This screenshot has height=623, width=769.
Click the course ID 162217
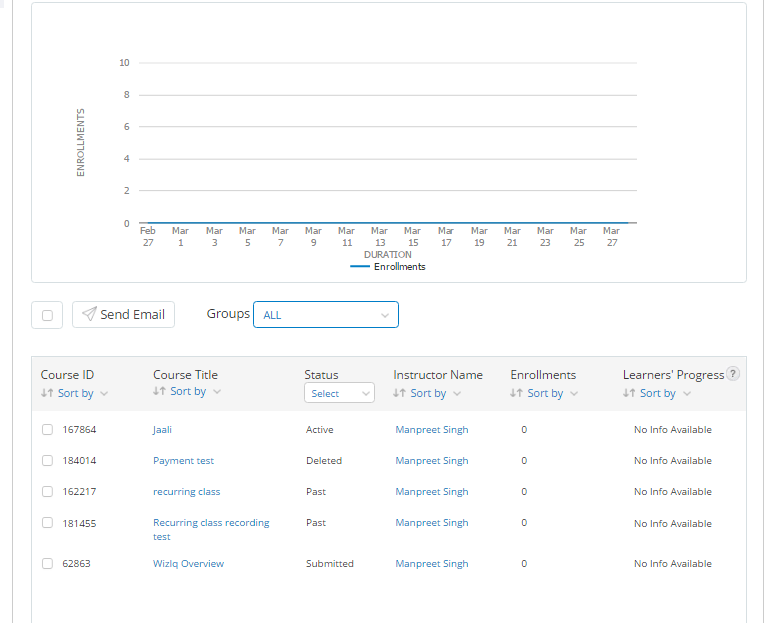click(x=79, y=492)
